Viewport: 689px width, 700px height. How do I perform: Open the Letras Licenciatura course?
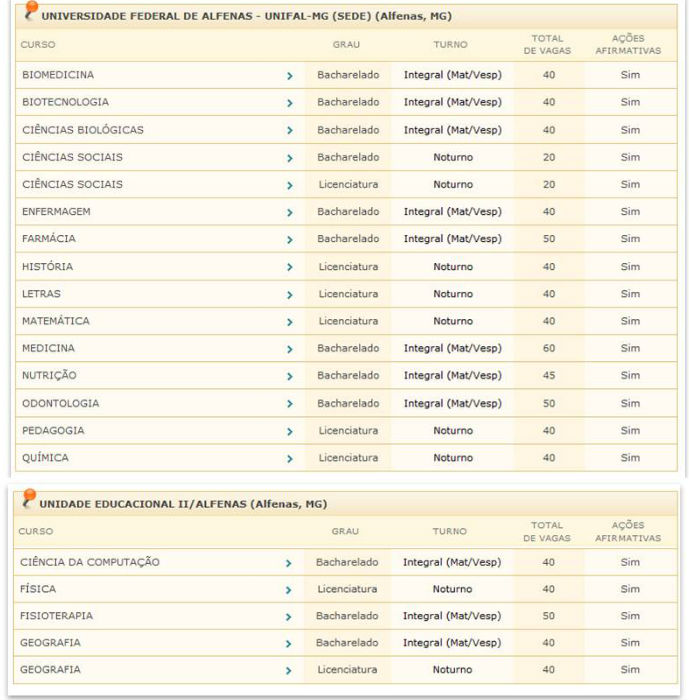click(41, 294)
